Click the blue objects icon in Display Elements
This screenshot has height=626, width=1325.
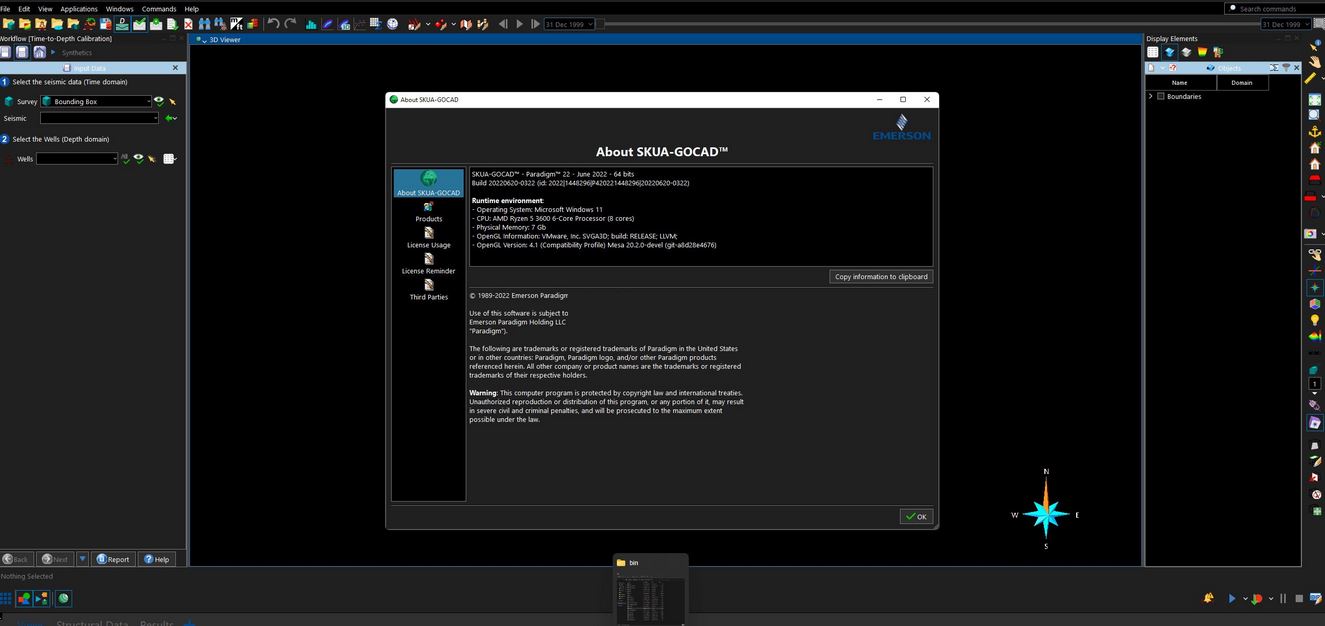(1170, 52)
